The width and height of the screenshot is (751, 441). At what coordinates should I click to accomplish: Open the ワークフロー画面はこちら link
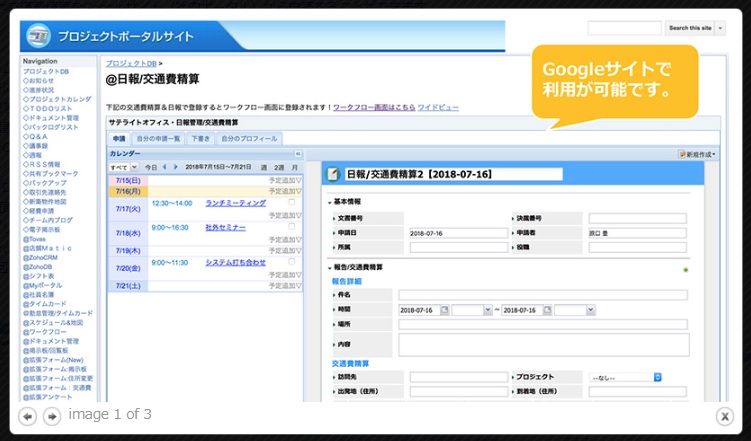point(374,107)
